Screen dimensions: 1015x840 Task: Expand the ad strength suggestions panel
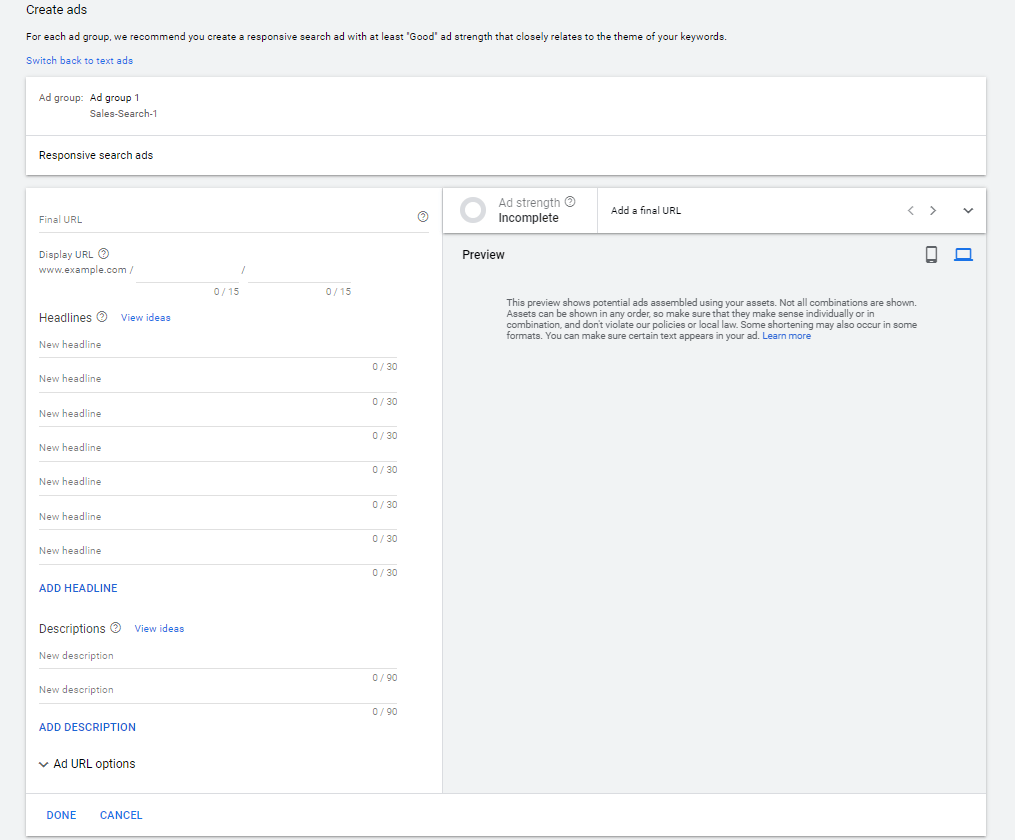(968, 211)
